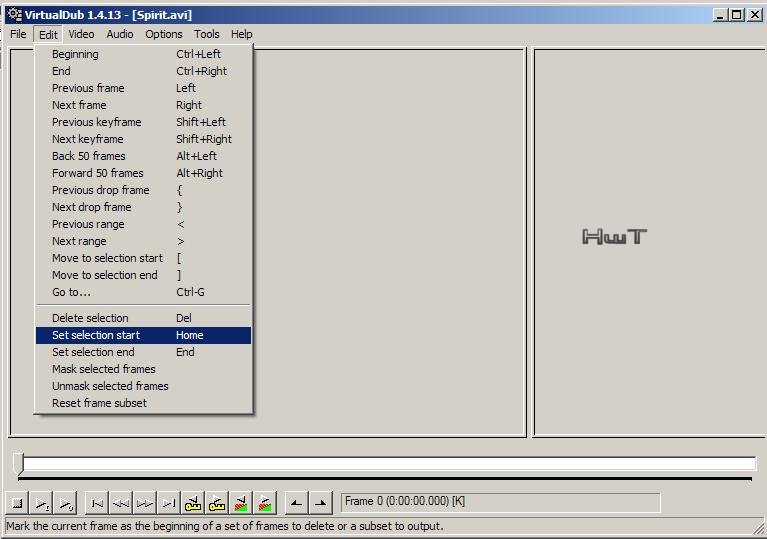This screenshot has width=767, height=539.
Task: Minimize the VirtualDub window
Action: coord(720,15)
